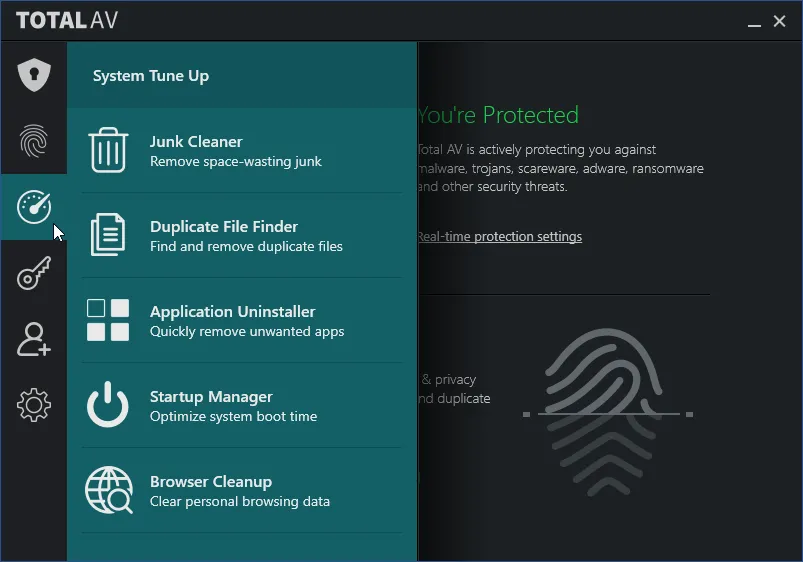This screenshot has width=803, height=562.
Task: Open the fingerprint privacy sidebar icon
Action: [x=34, y=141]
